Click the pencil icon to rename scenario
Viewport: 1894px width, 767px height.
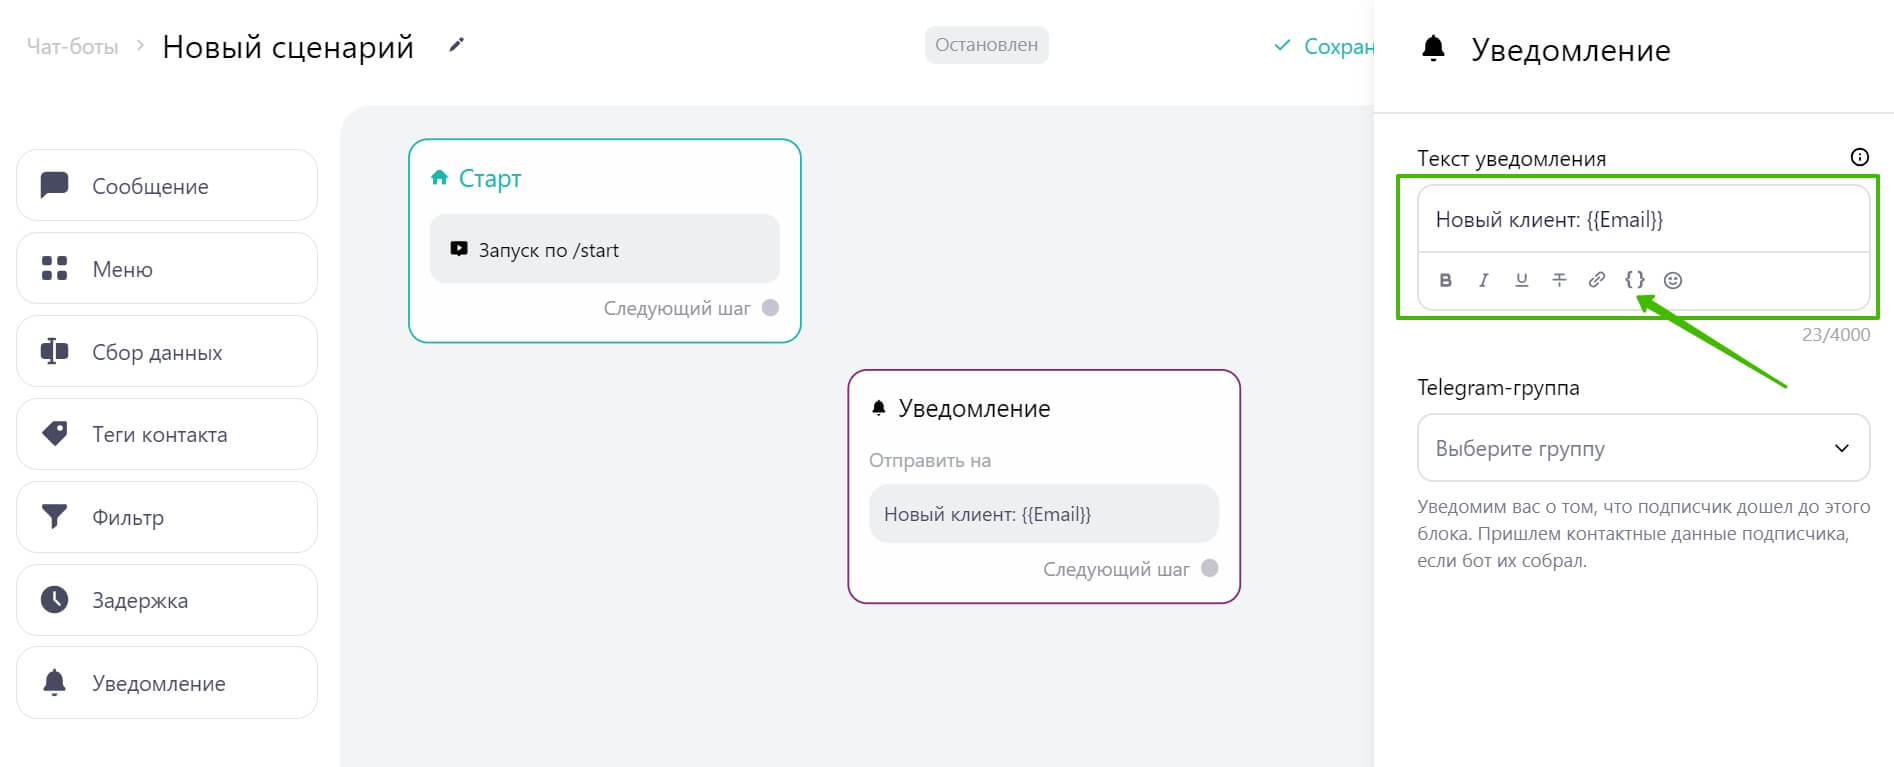click(456, 45)
